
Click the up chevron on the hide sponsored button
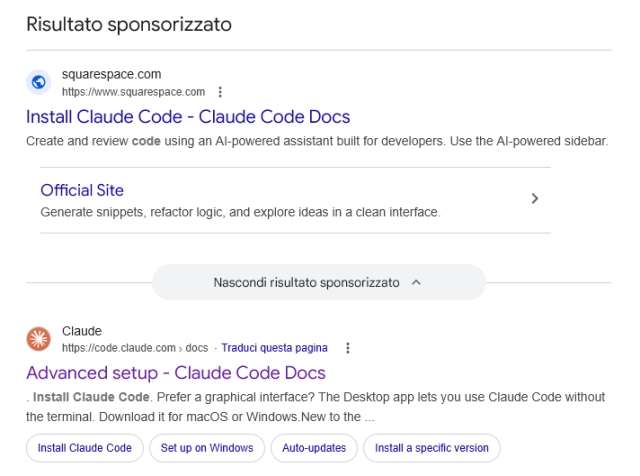tap(417, 283)
